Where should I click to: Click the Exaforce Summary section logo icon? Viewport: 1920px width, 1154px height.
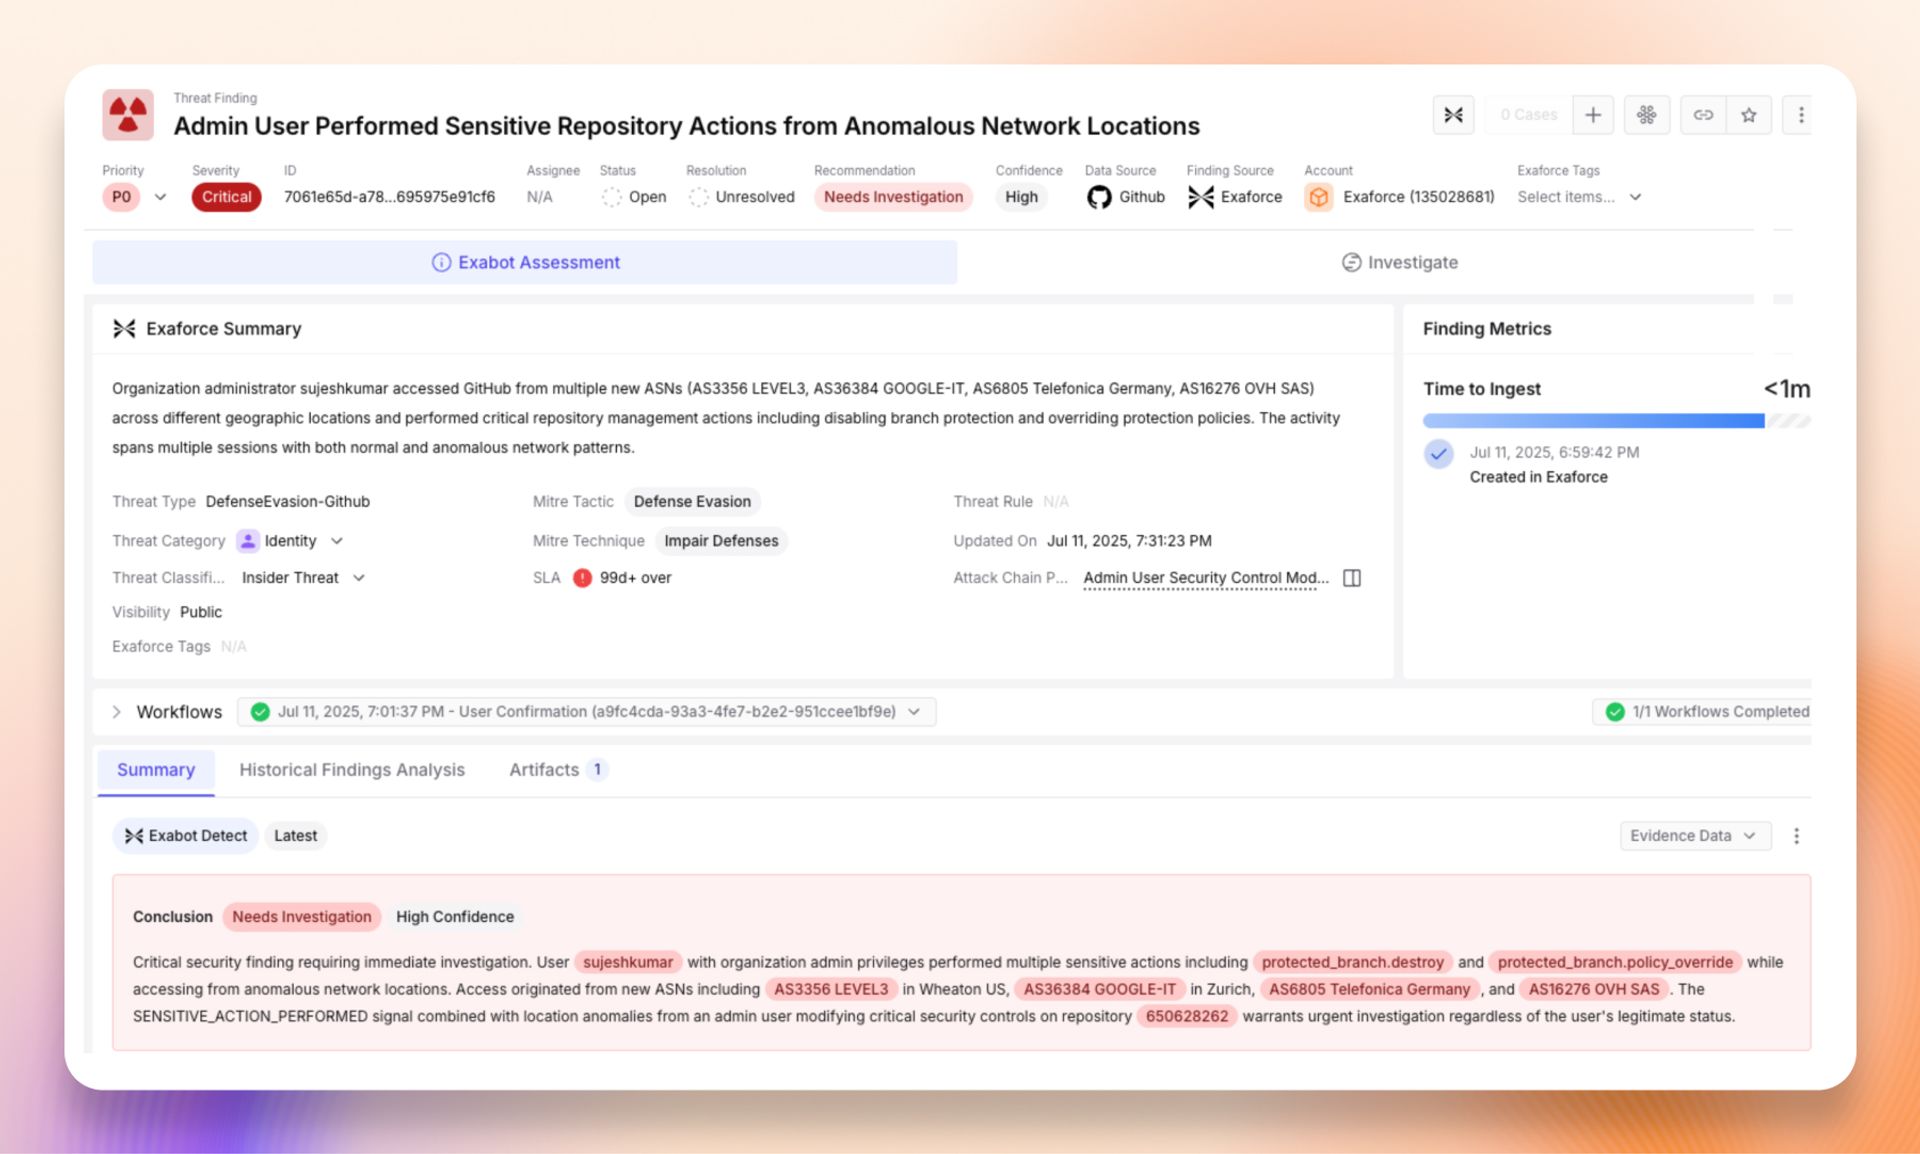coord(124,329)
